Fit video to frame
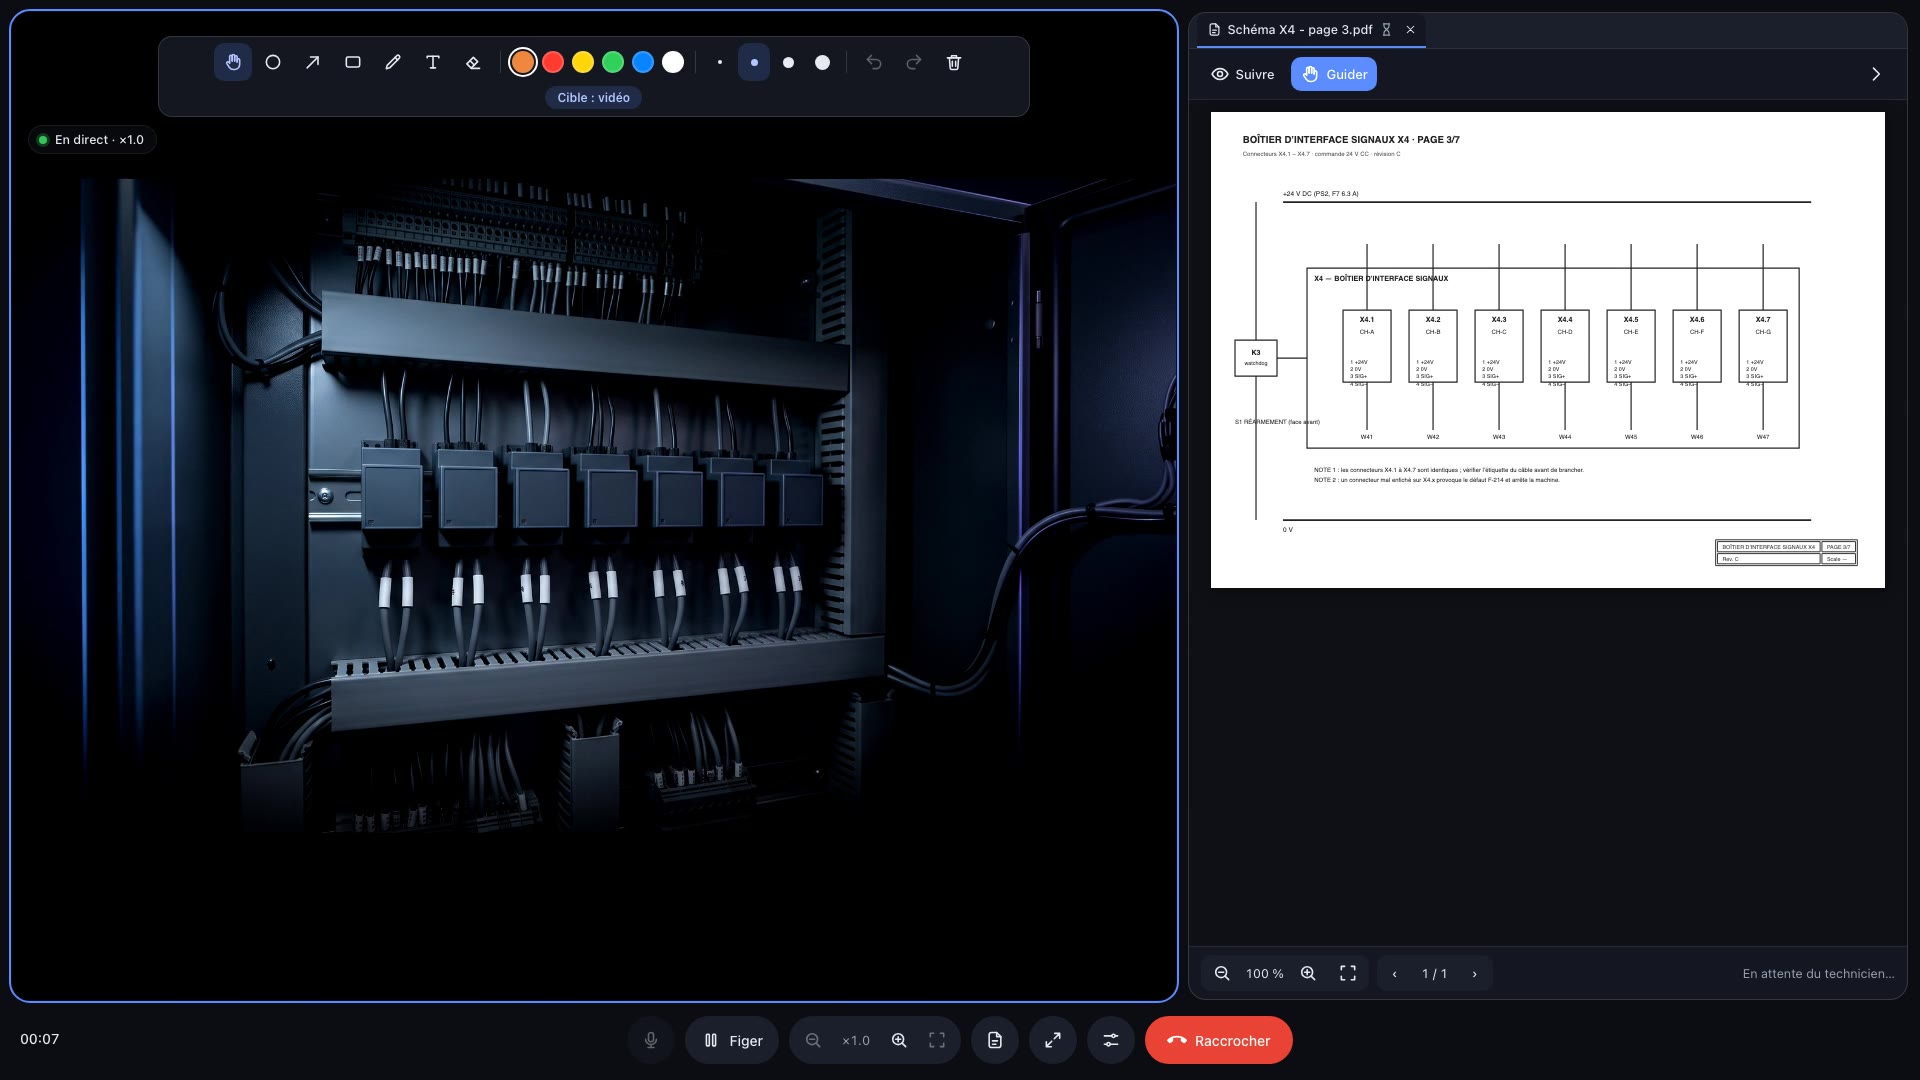 tap(937, 1040)
